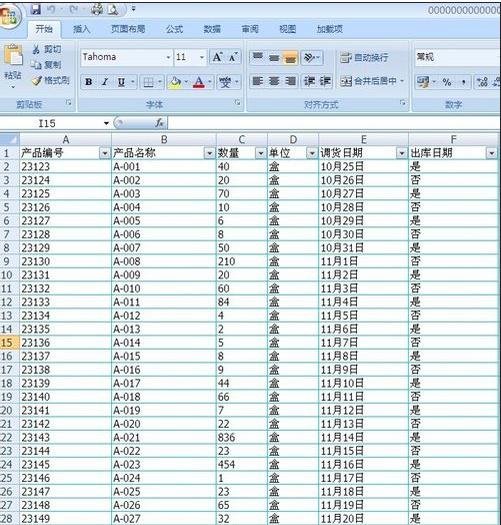Apply yellow fill color bucket
The width and height of the screenshot is (501, 525).
(x=175, y=82)
